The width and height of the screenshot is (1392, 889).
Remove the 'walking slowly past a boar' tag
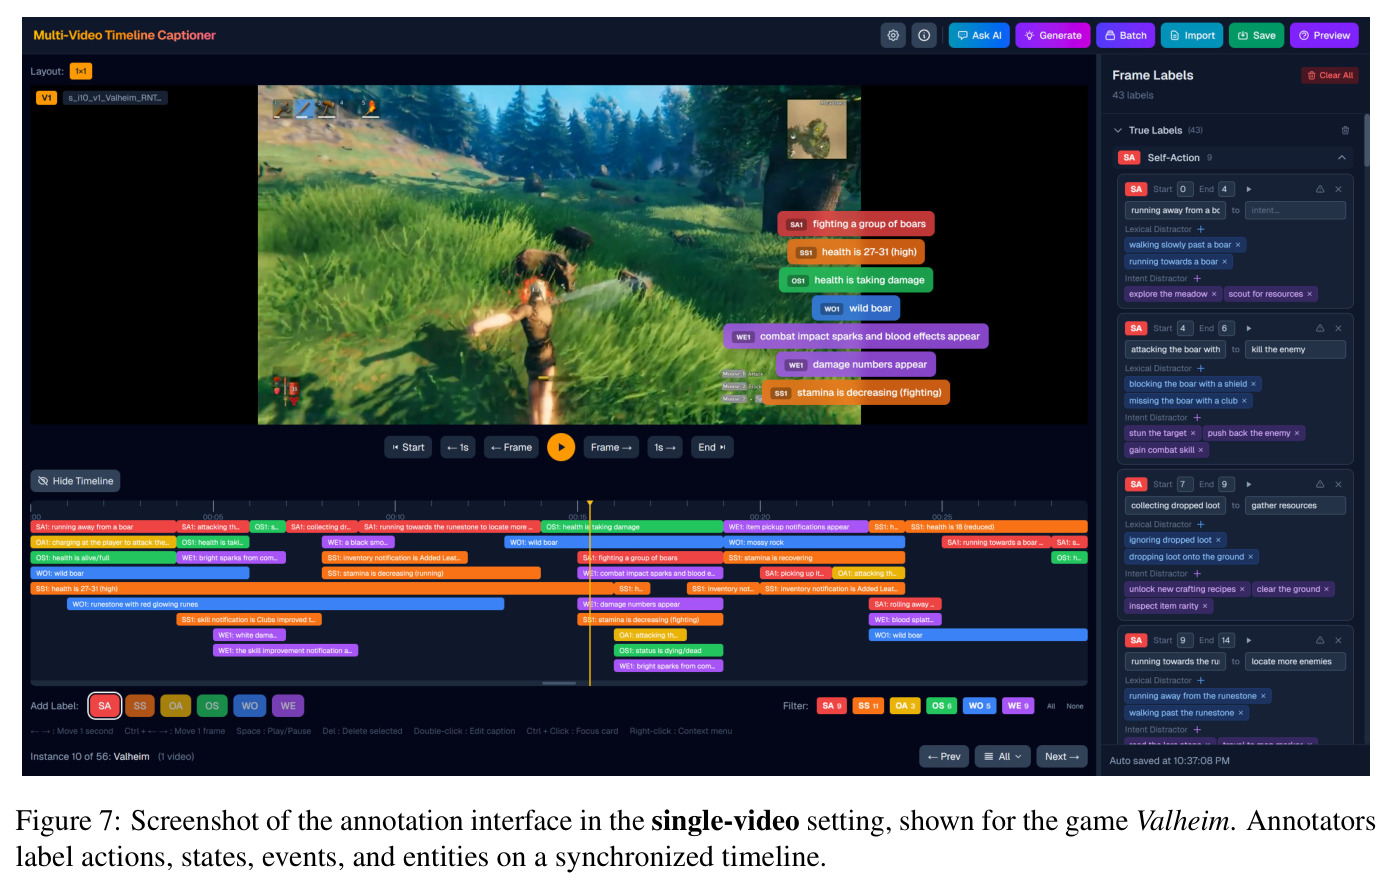pos(1238,245)
